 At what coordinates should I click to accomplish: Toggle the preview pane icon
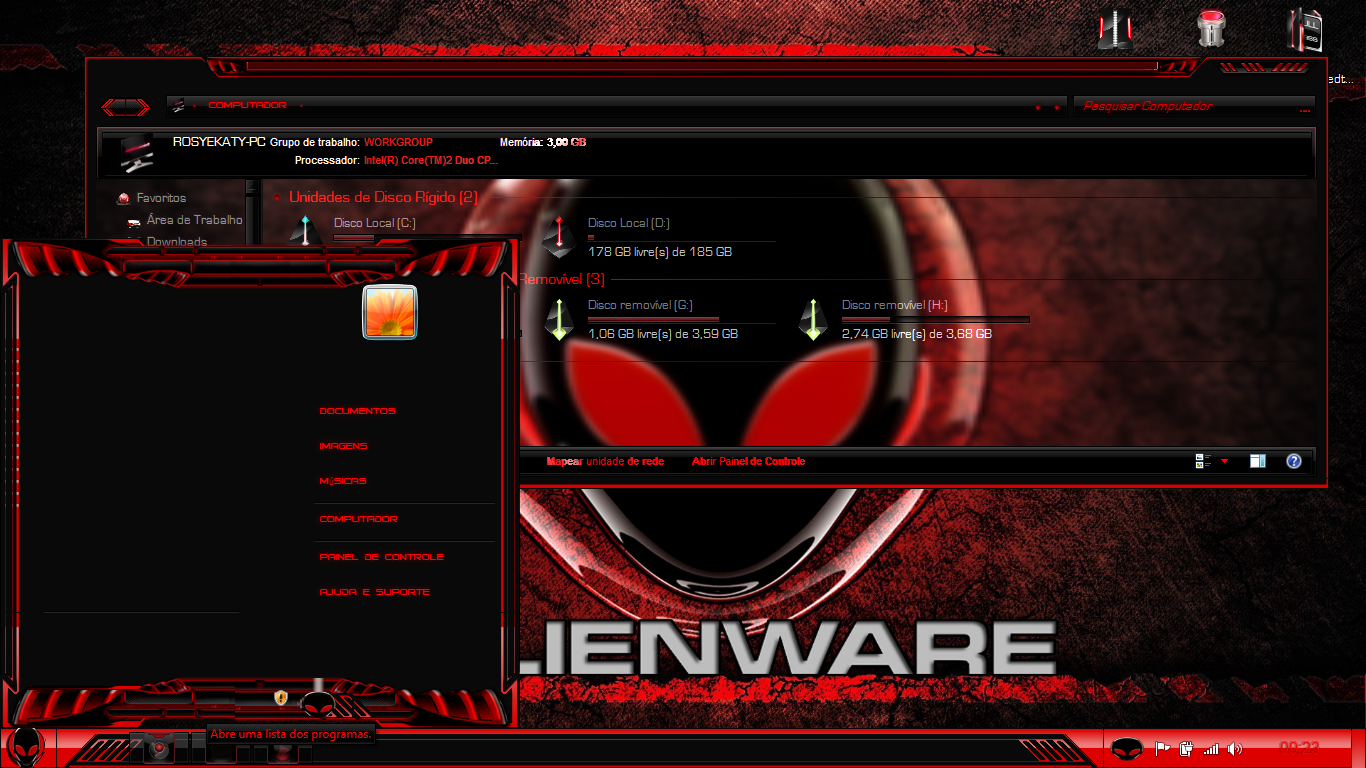coord(1257,461)
